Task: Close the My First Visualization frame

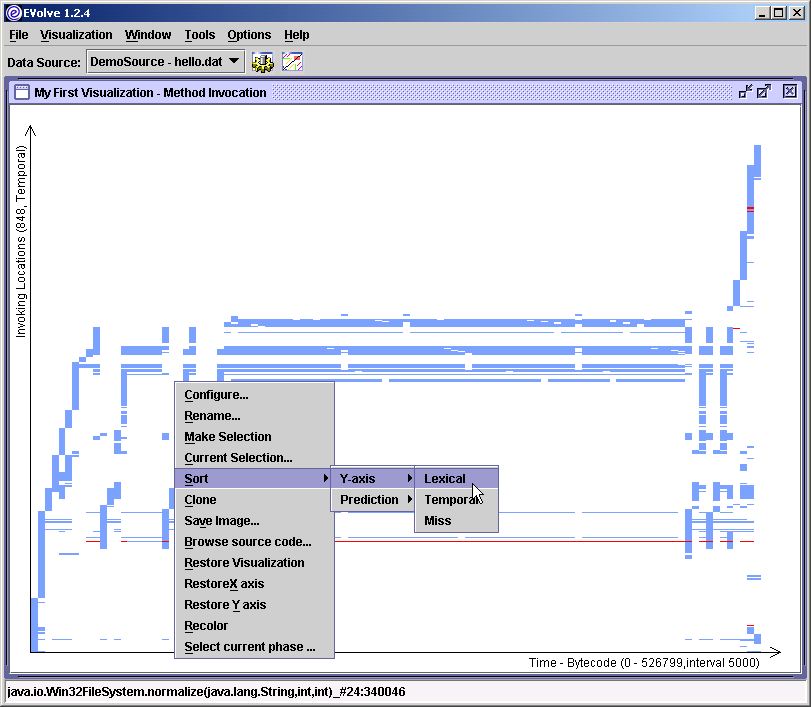Action: point(789,92)
